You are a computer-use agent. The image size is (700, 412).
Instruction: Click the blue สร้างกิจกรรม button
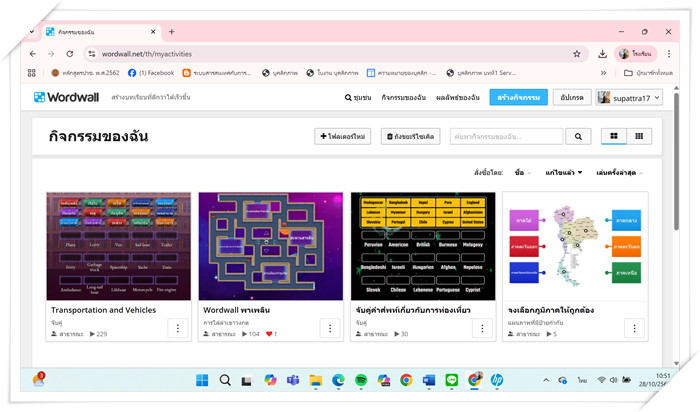517,97
